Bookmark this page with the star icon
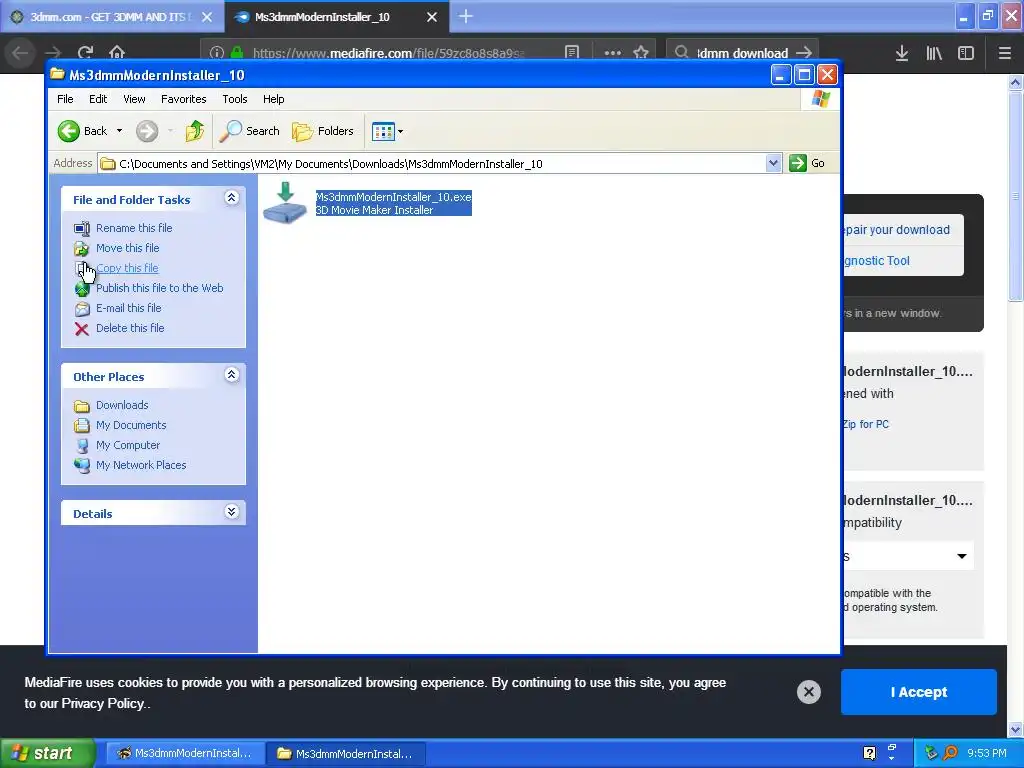This screenshot has width=1024, height=768. point(641,53)
